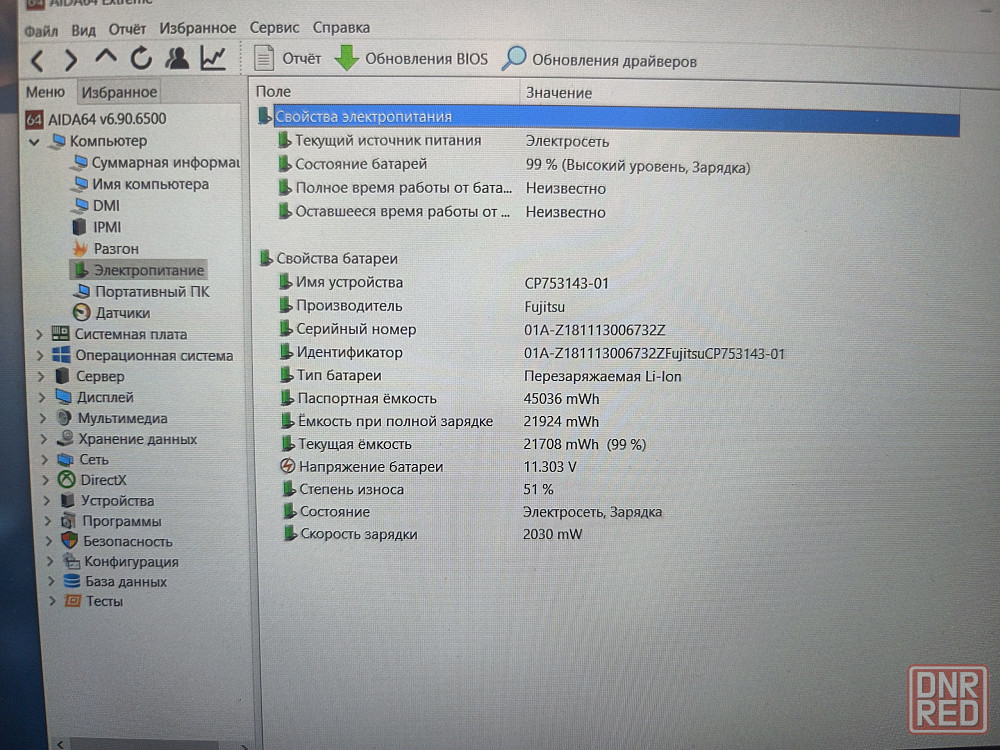Screen dimensions: 1000x750
Task: Open the graph chart icon in toolbar
Action: coord(213,59)
